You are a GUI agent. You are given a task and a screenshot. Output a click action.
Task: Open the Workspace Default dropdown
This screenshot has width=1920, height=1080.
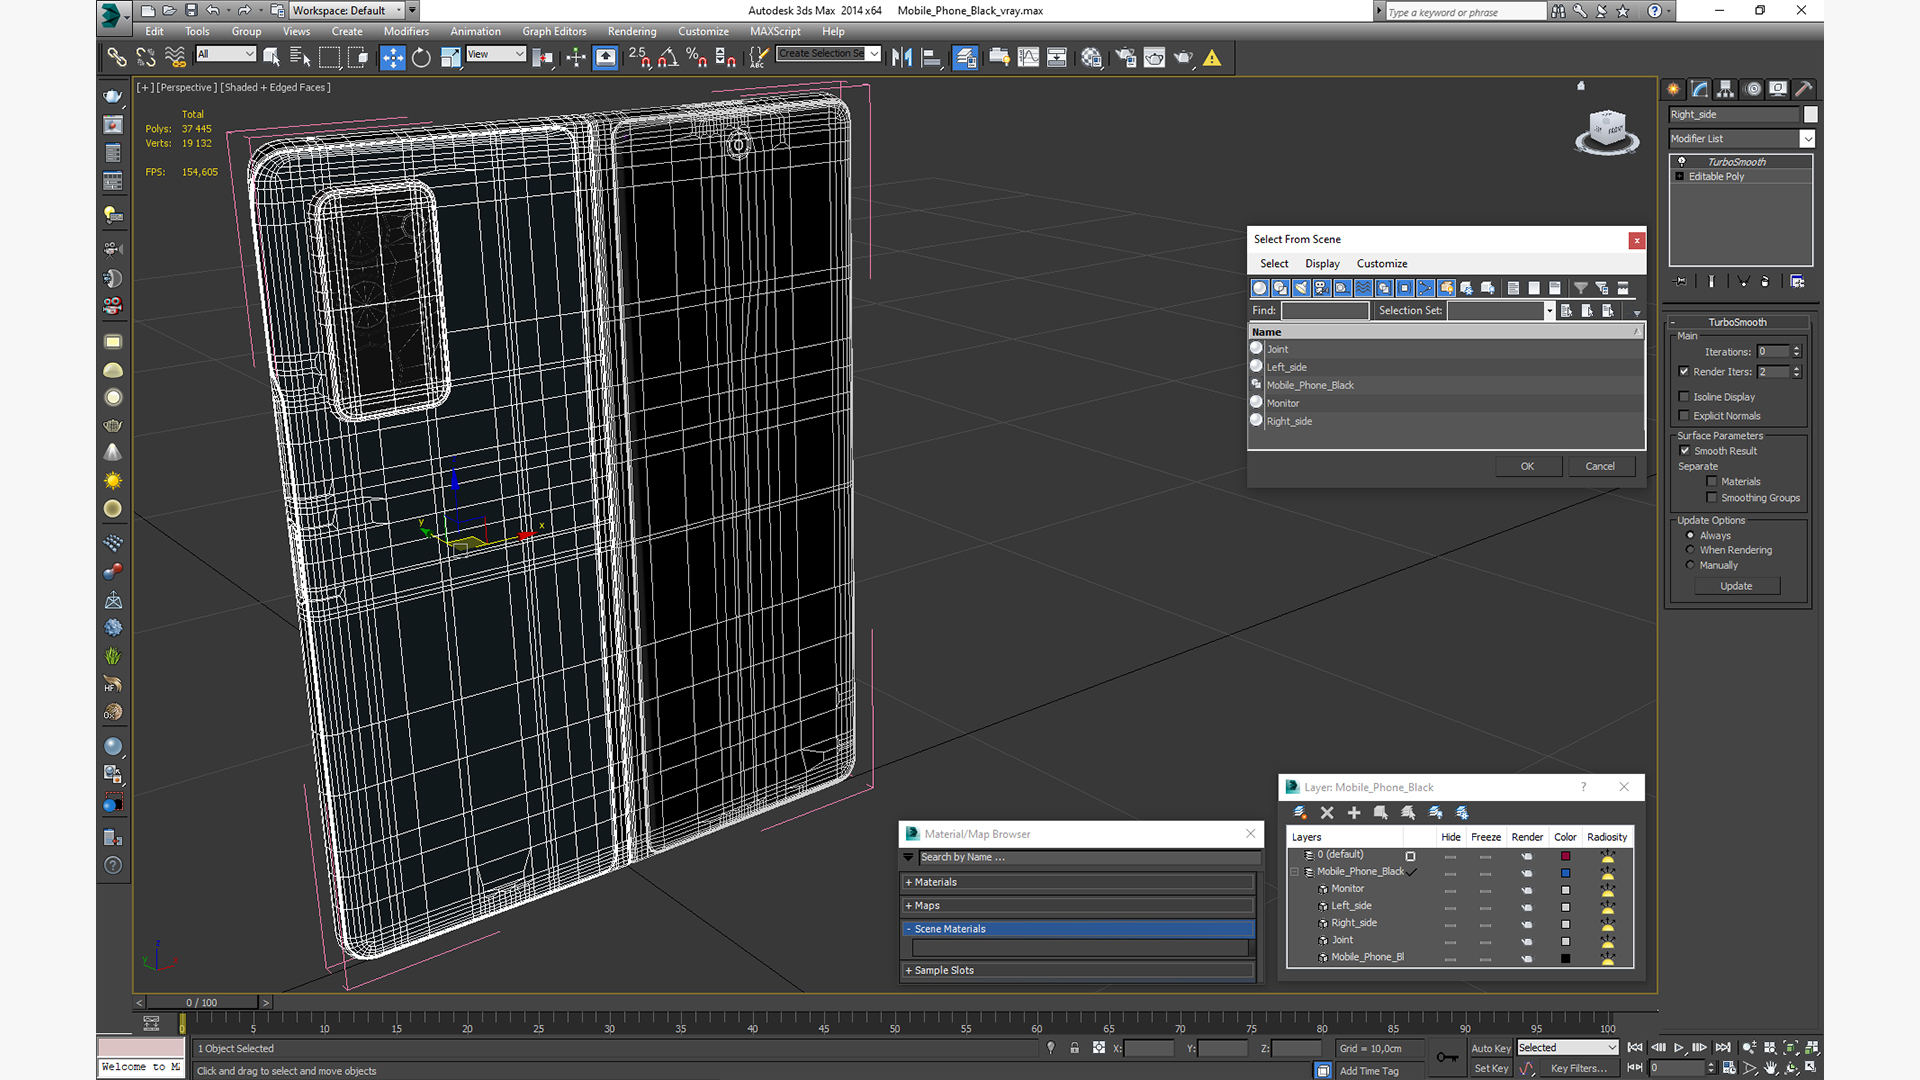pyautogui.click(x=347, y=11)
